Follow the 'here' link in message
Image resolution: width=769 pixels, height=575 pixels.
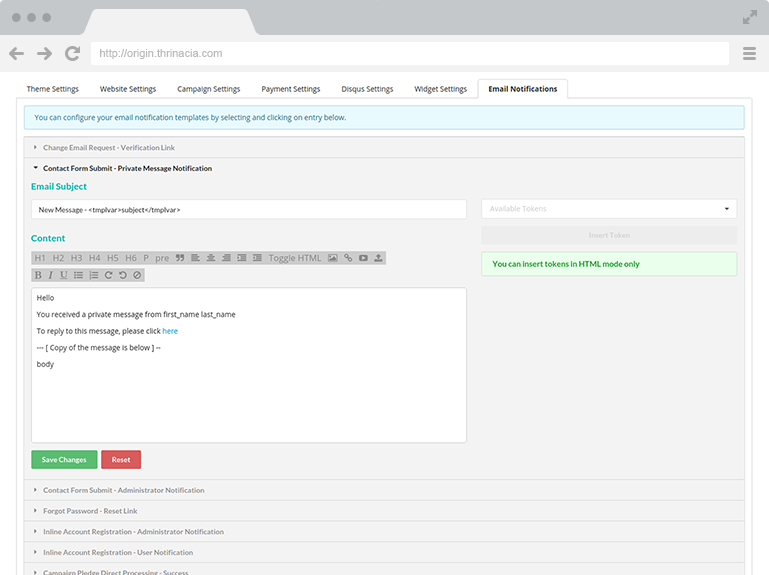(x=170, y=331)
